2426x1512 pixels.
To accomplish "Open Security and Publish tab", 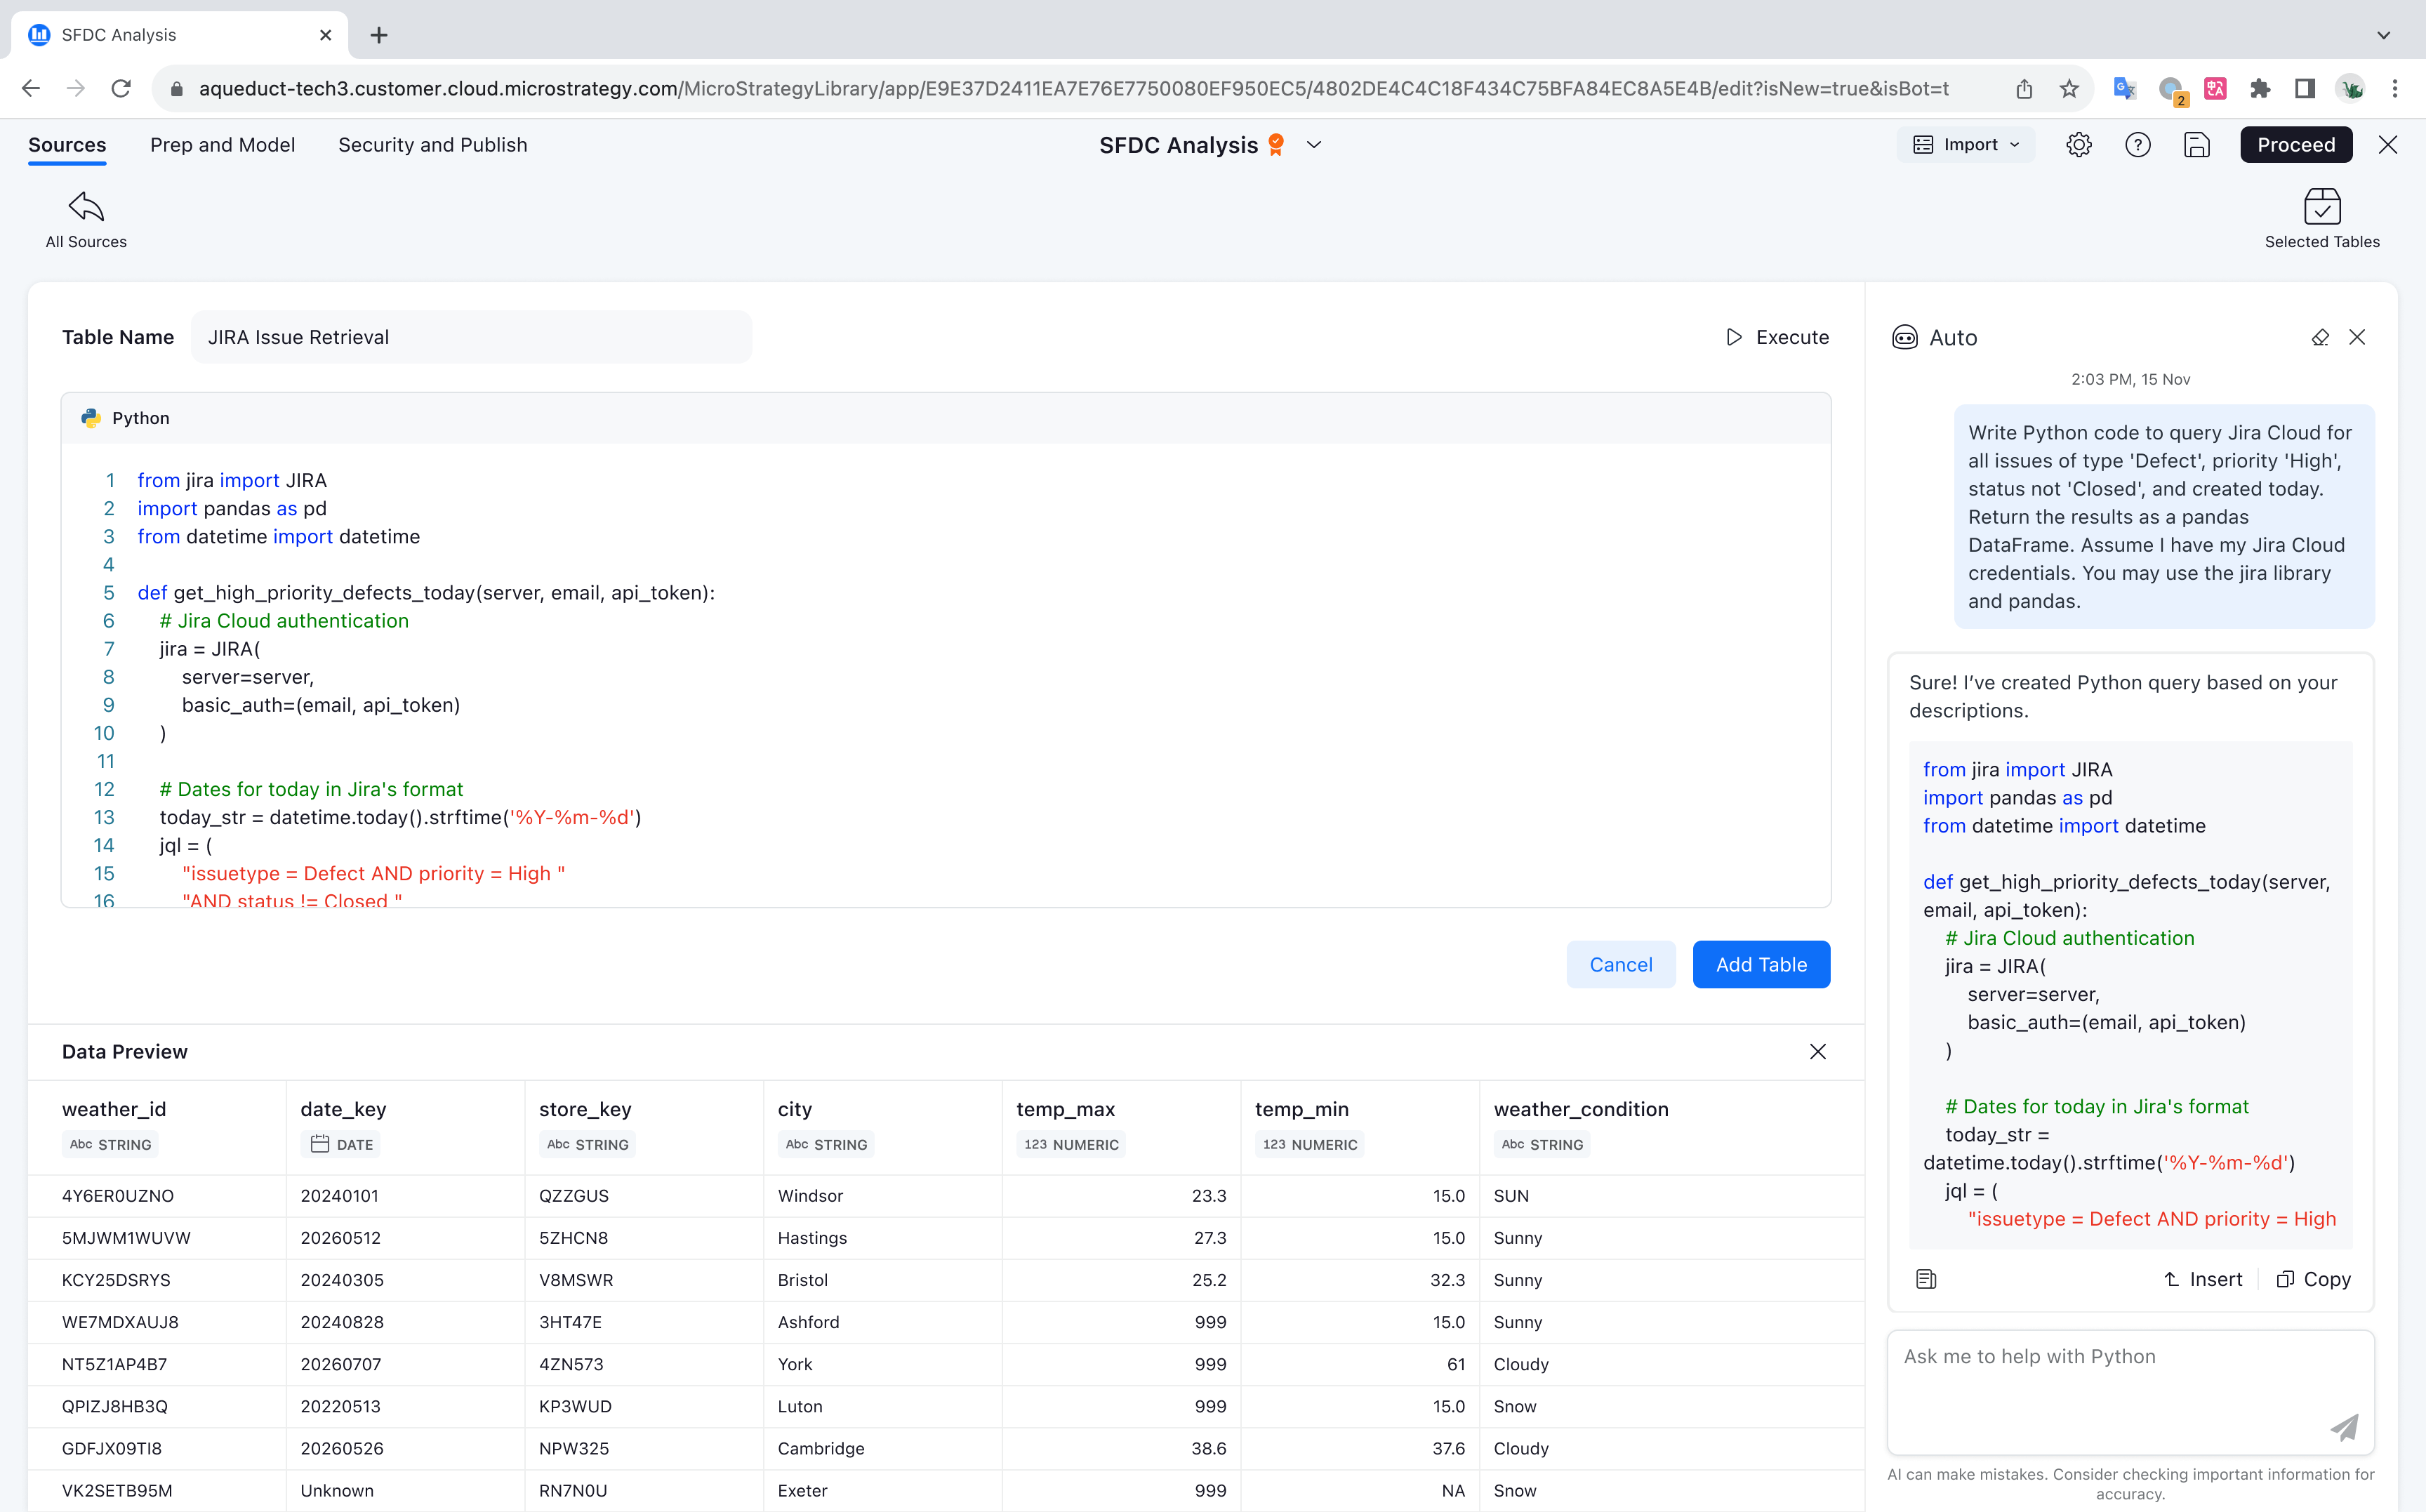I will point(432,145).
